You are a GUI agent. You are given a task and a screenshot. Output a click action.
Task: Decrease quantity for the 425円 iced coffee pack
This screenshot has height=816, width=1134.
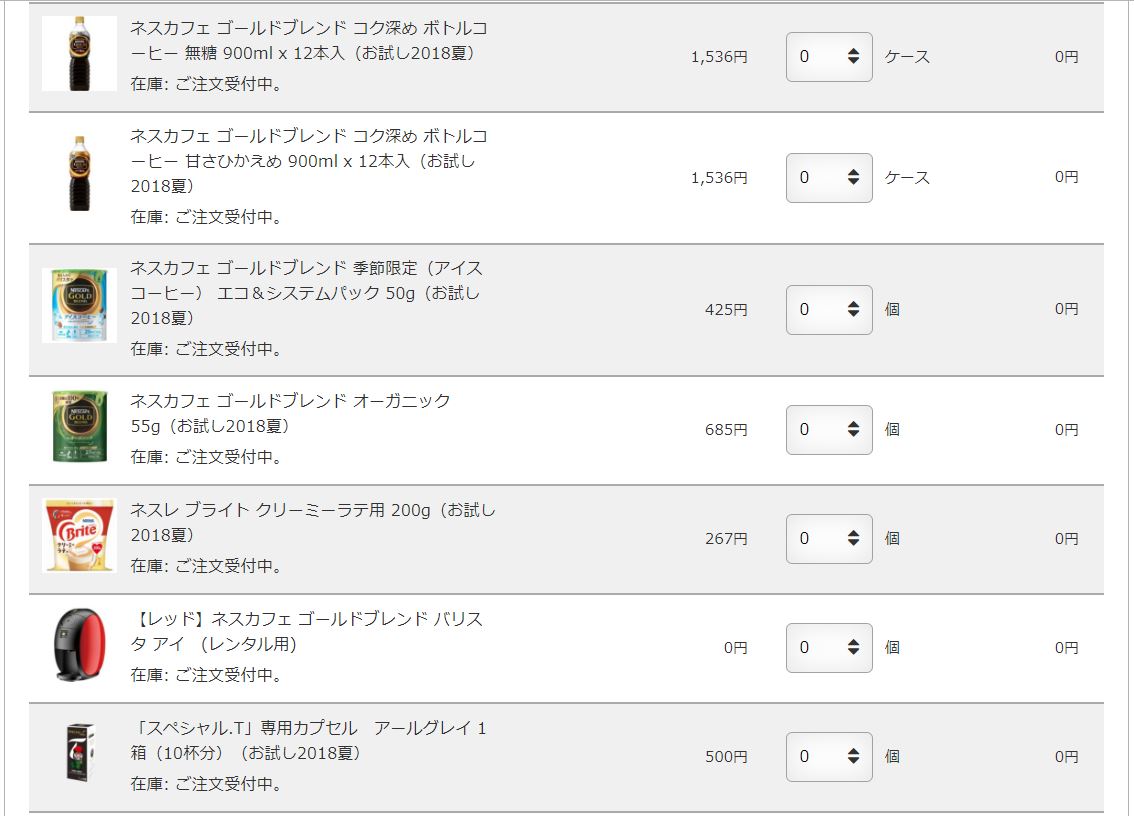pos(853,314)
